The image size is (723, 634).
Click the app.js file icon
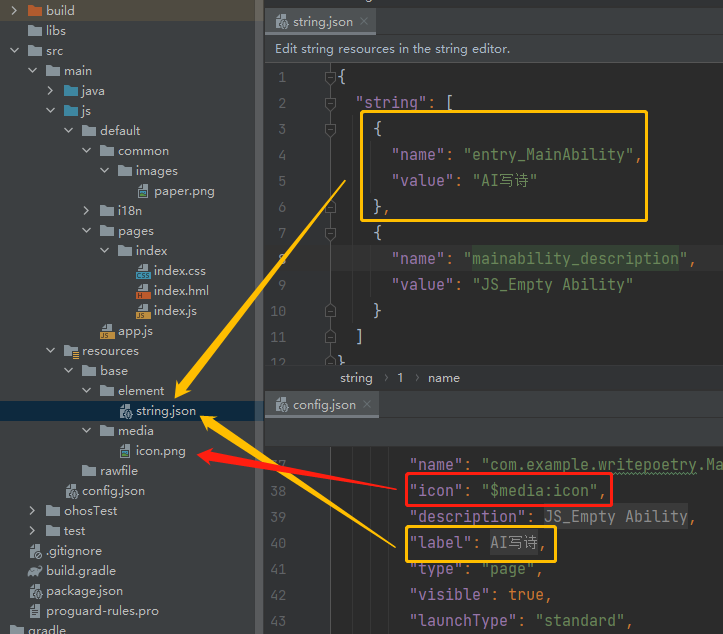pos(107,331)
